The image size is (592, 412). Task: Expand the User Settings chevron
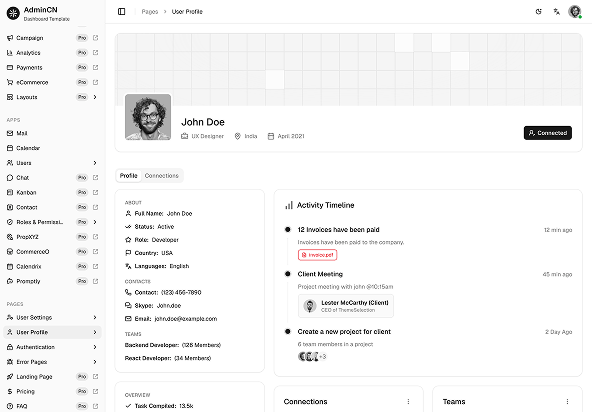pos(95,318)
